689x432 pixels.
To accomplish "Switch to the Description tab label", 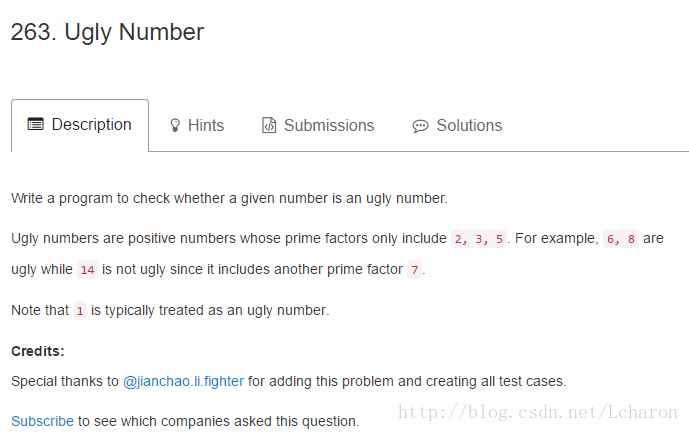I will click(91, 125).
